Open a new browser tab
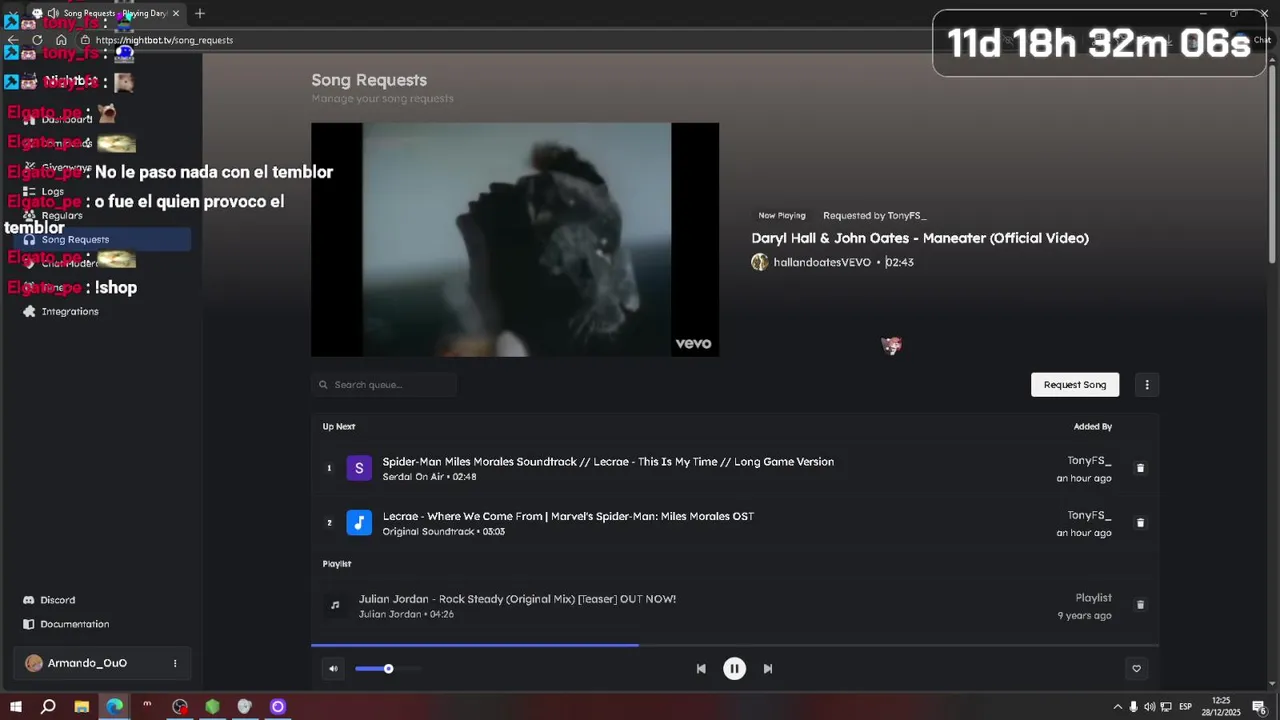 click(200, 13)
